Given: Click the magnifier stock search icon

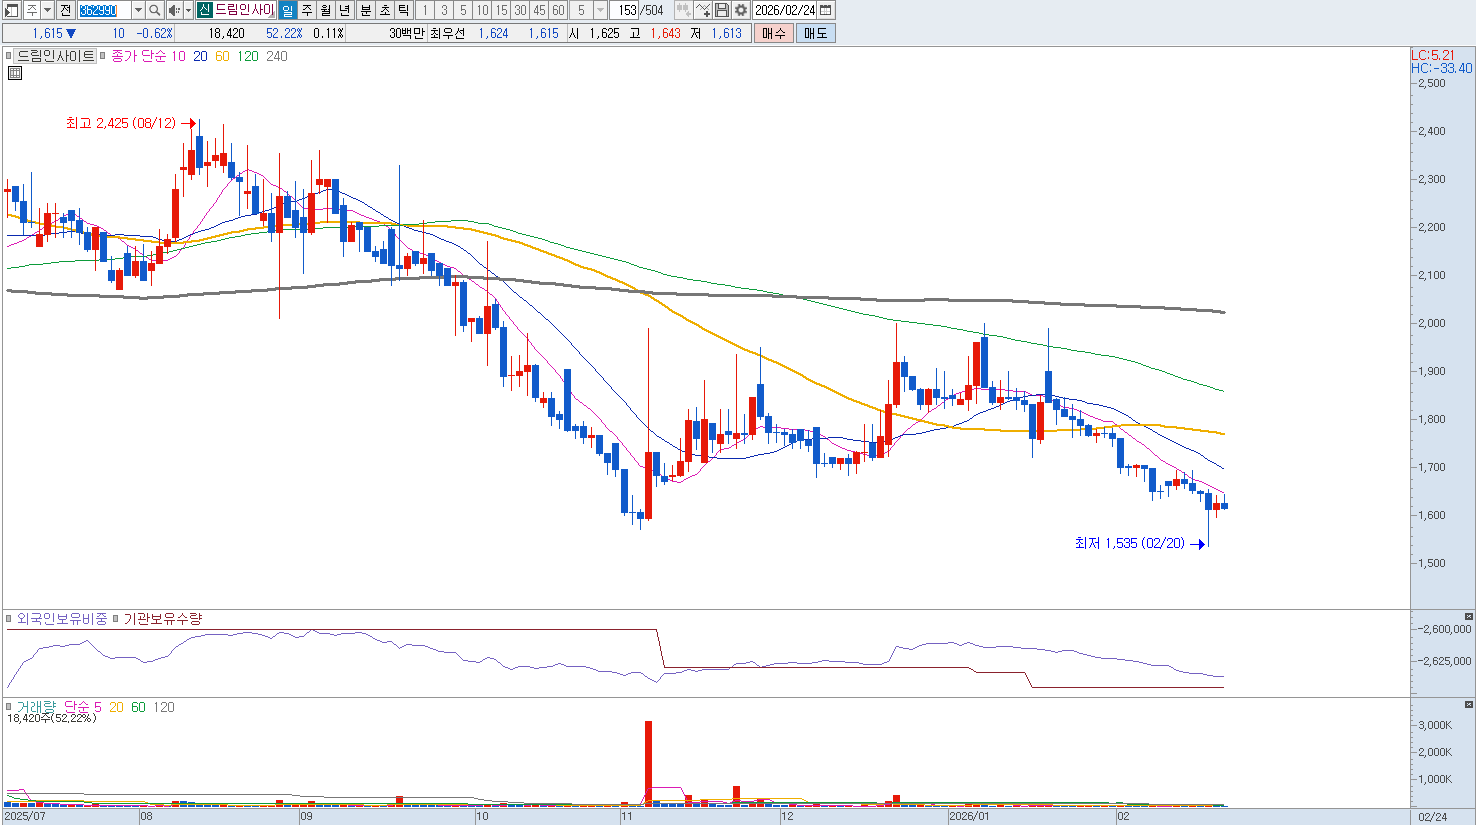Looking at the screenshot, I should pyautogui.click(x=155, y=10).
